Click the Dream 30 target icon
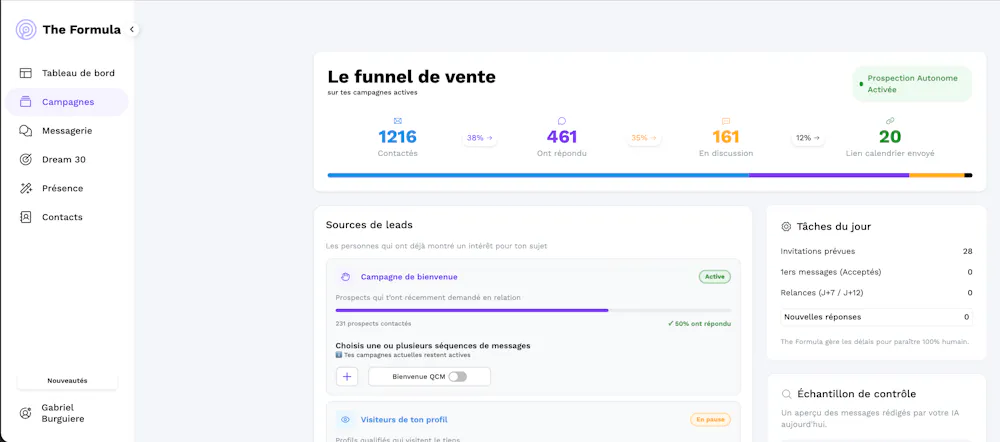Image resolution: width=1000 pixels, height=442 pixels. coord(26,159)
